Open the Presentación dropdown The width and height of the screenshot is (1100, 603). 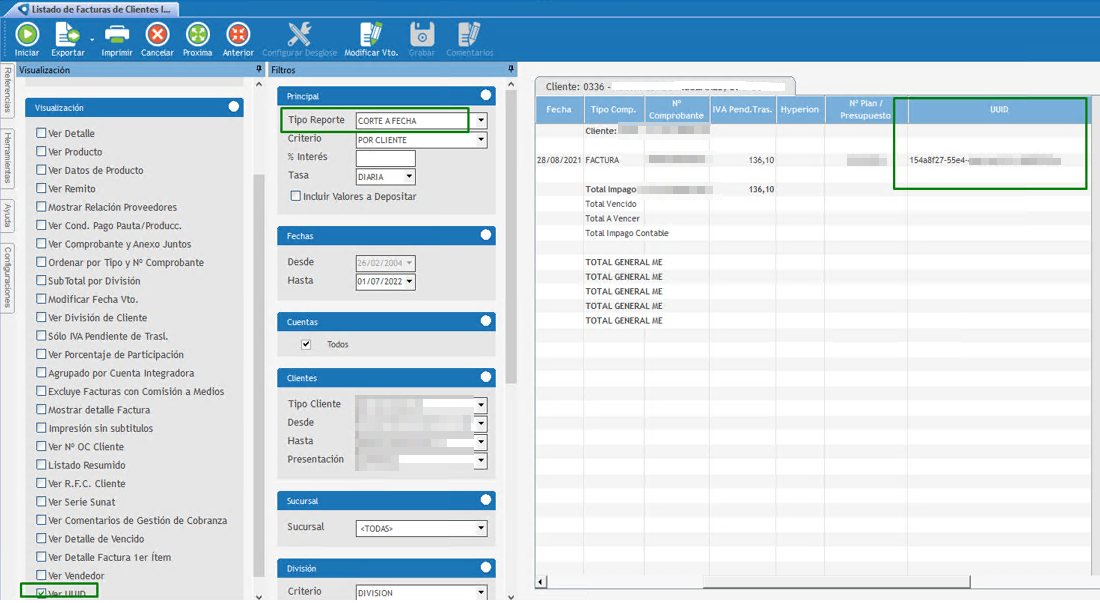click(481, 461)
